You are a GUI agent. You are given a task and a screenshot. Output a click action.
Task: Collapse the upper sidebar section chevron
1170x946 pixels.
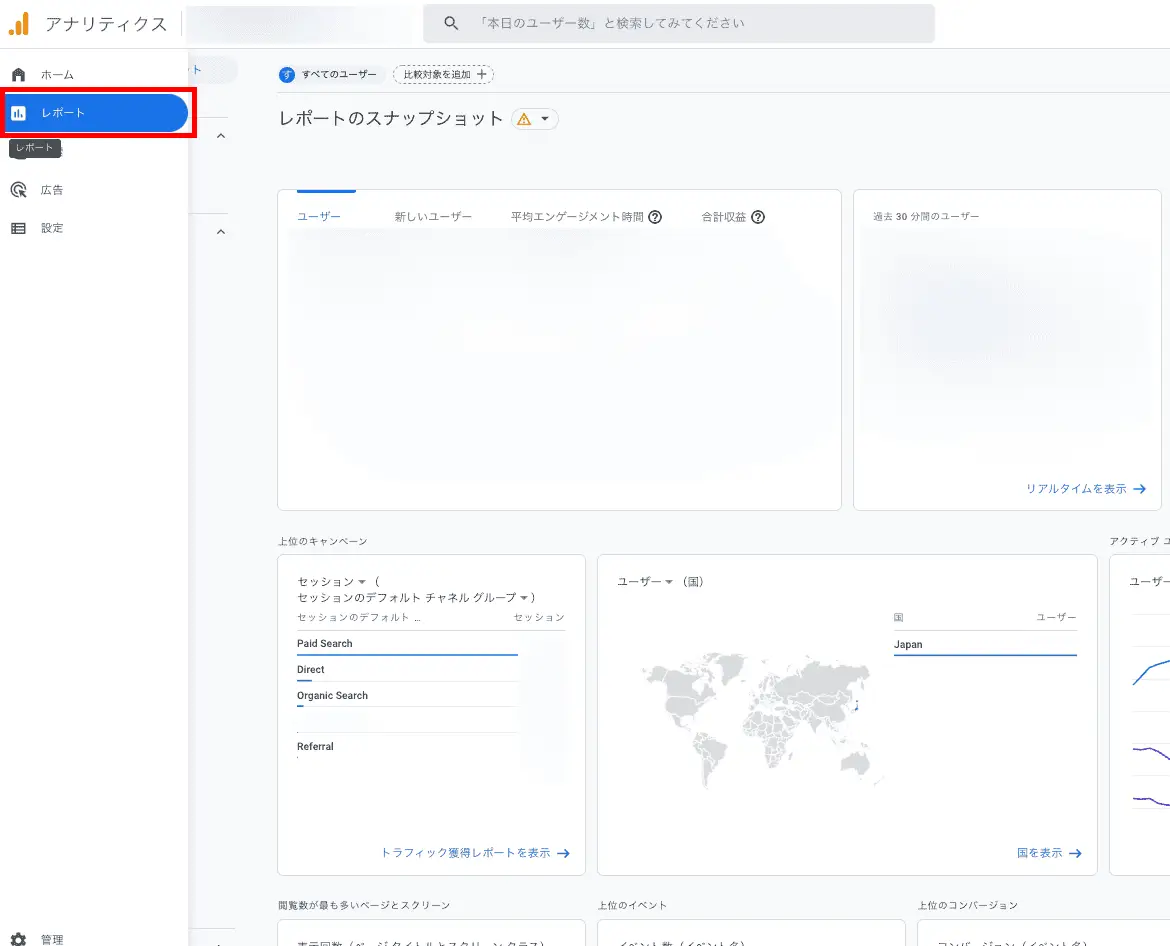point(221,134)
